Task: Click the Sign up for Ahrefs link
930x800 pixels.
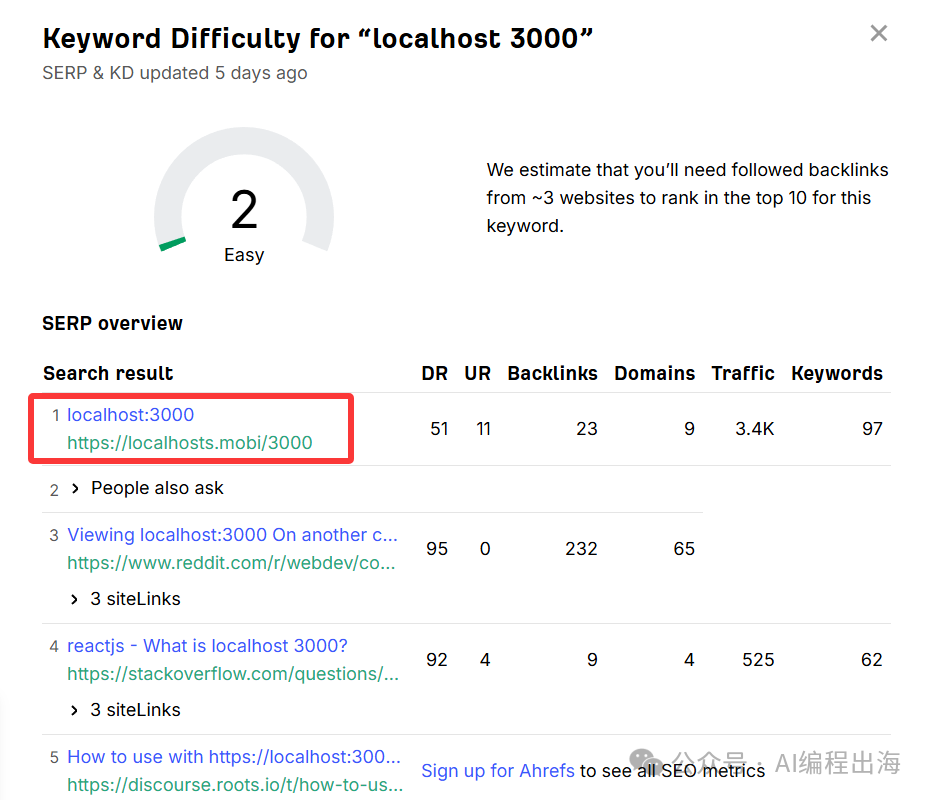Action: coord(498,770)
